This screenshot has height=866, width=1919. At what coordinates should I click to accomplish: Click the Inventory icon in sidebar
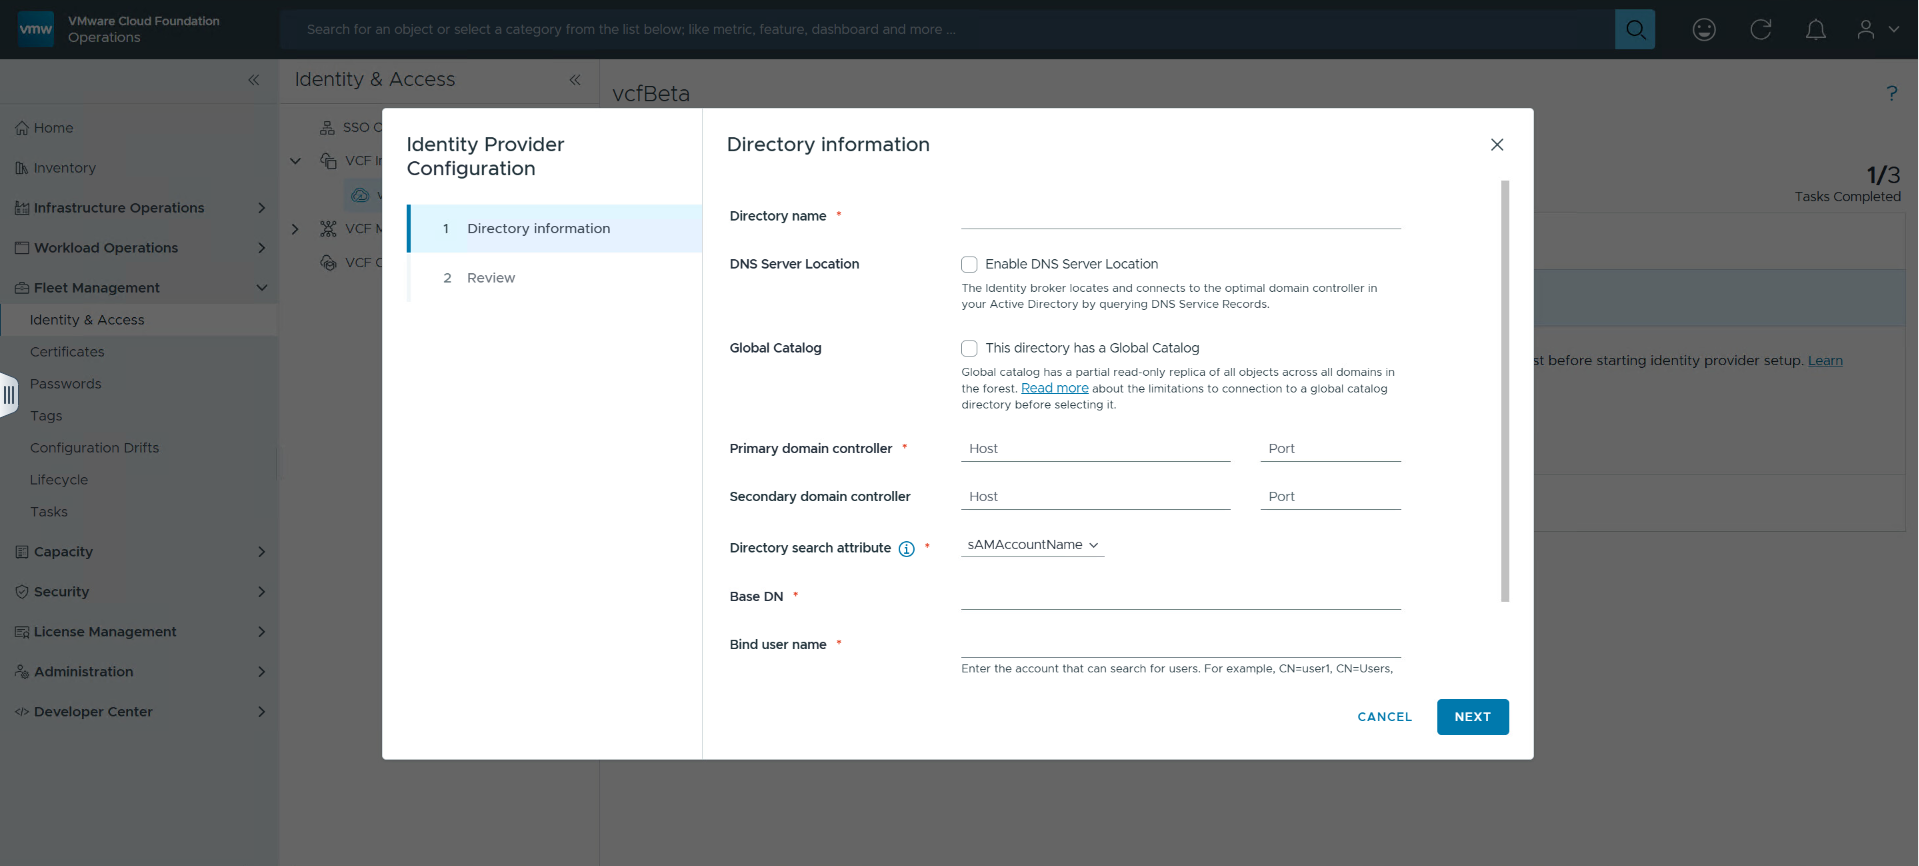tap(22, 168)
